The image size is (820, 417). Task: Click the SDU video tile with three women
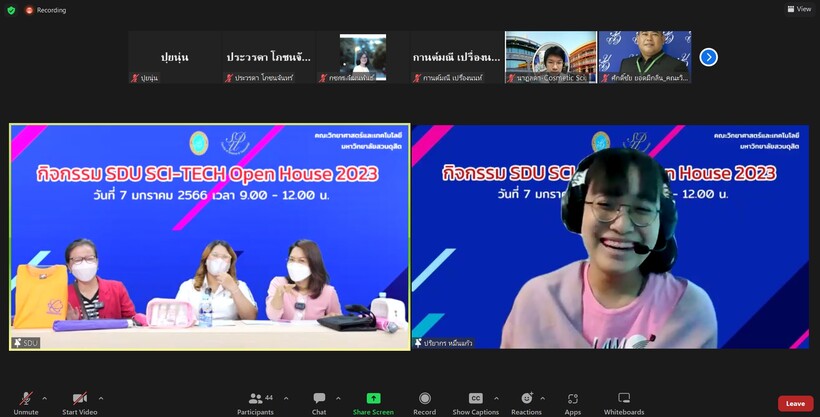(x=210, y=237)
